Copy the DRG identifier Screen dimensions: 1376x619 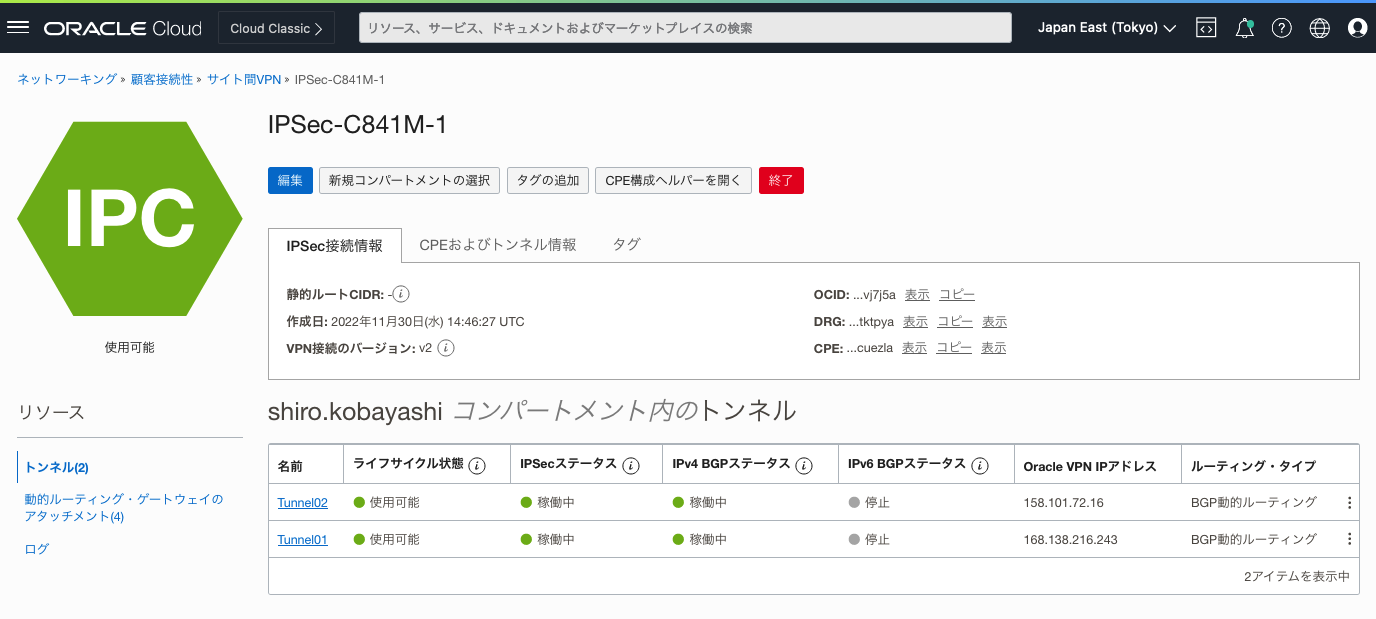tap(955, 321)
